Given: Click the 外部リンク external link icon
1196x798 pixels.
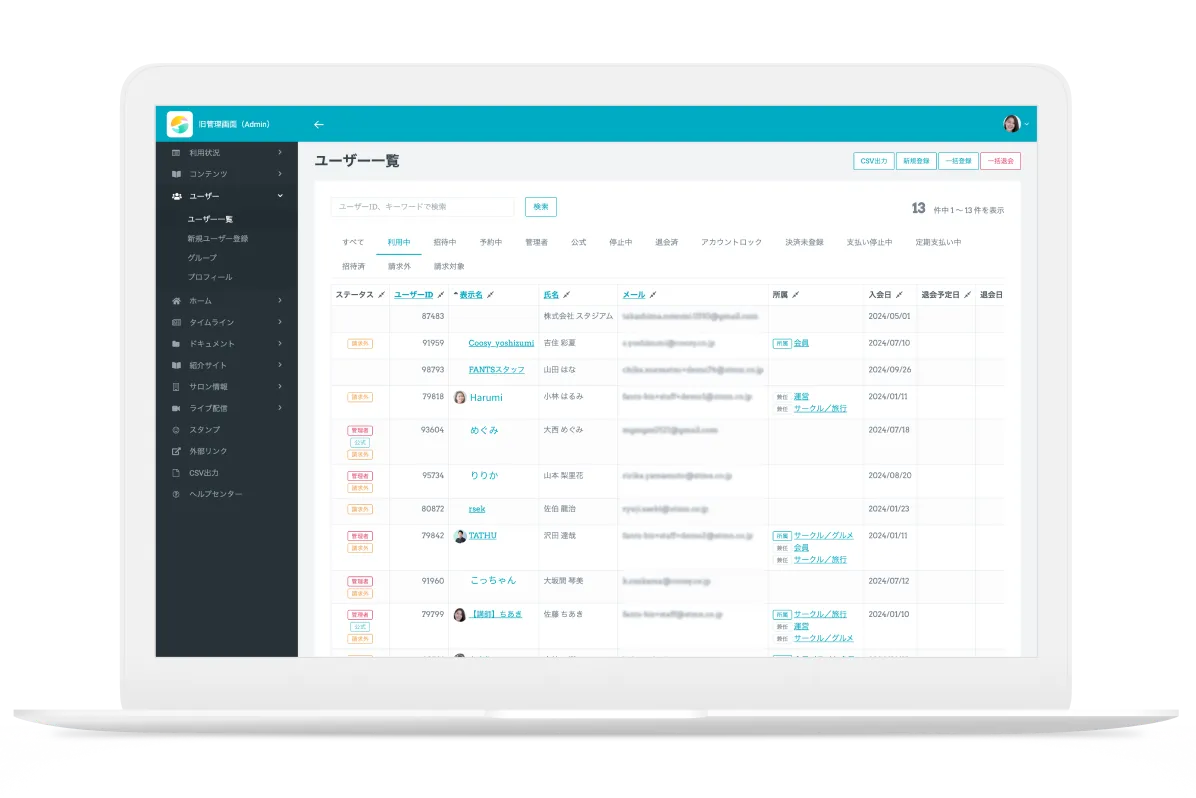Looking at the screenshot, I should tap(176, 451).
